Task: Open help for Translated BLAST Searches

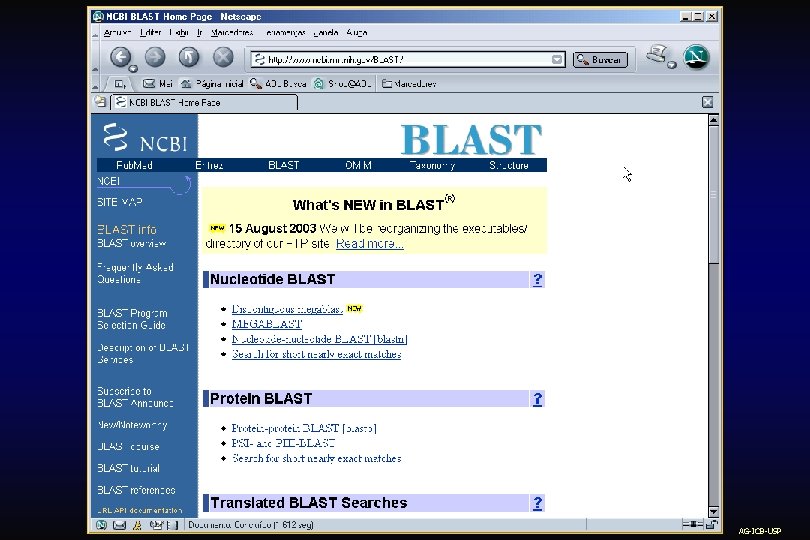Action: pos(537,503)
